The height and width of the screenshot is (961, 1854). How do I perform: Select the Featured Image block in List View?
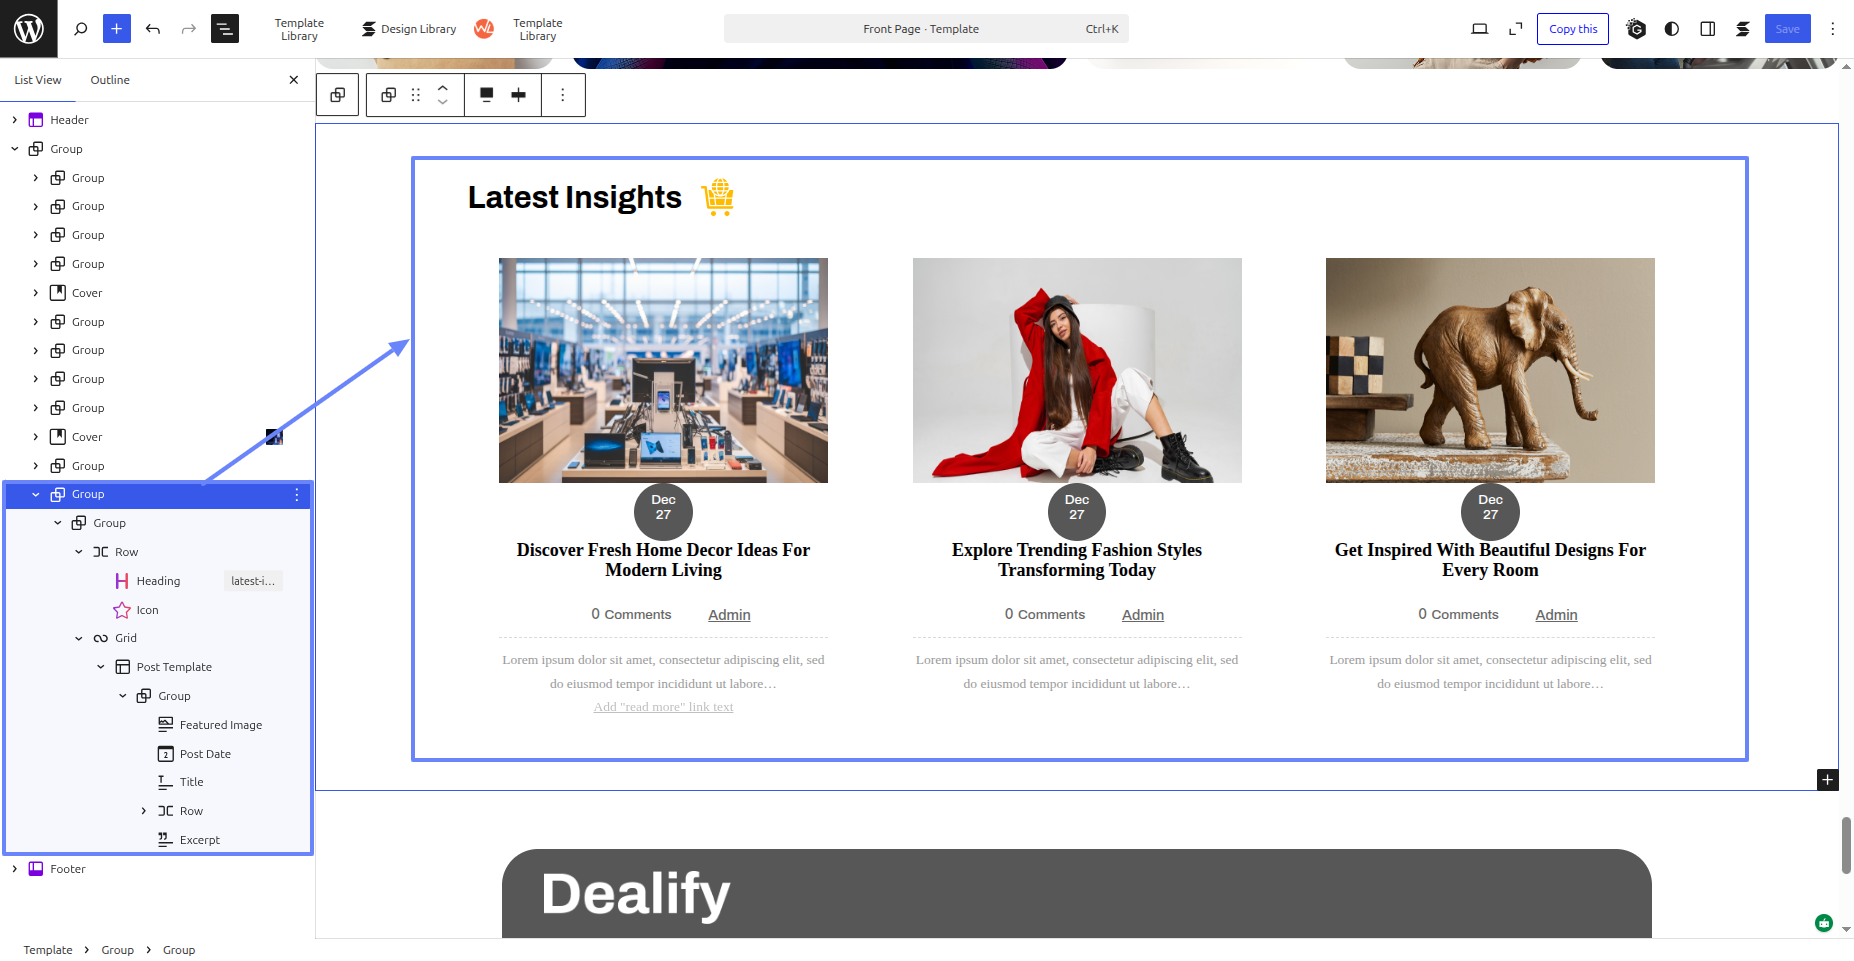(x=220, y=725)
